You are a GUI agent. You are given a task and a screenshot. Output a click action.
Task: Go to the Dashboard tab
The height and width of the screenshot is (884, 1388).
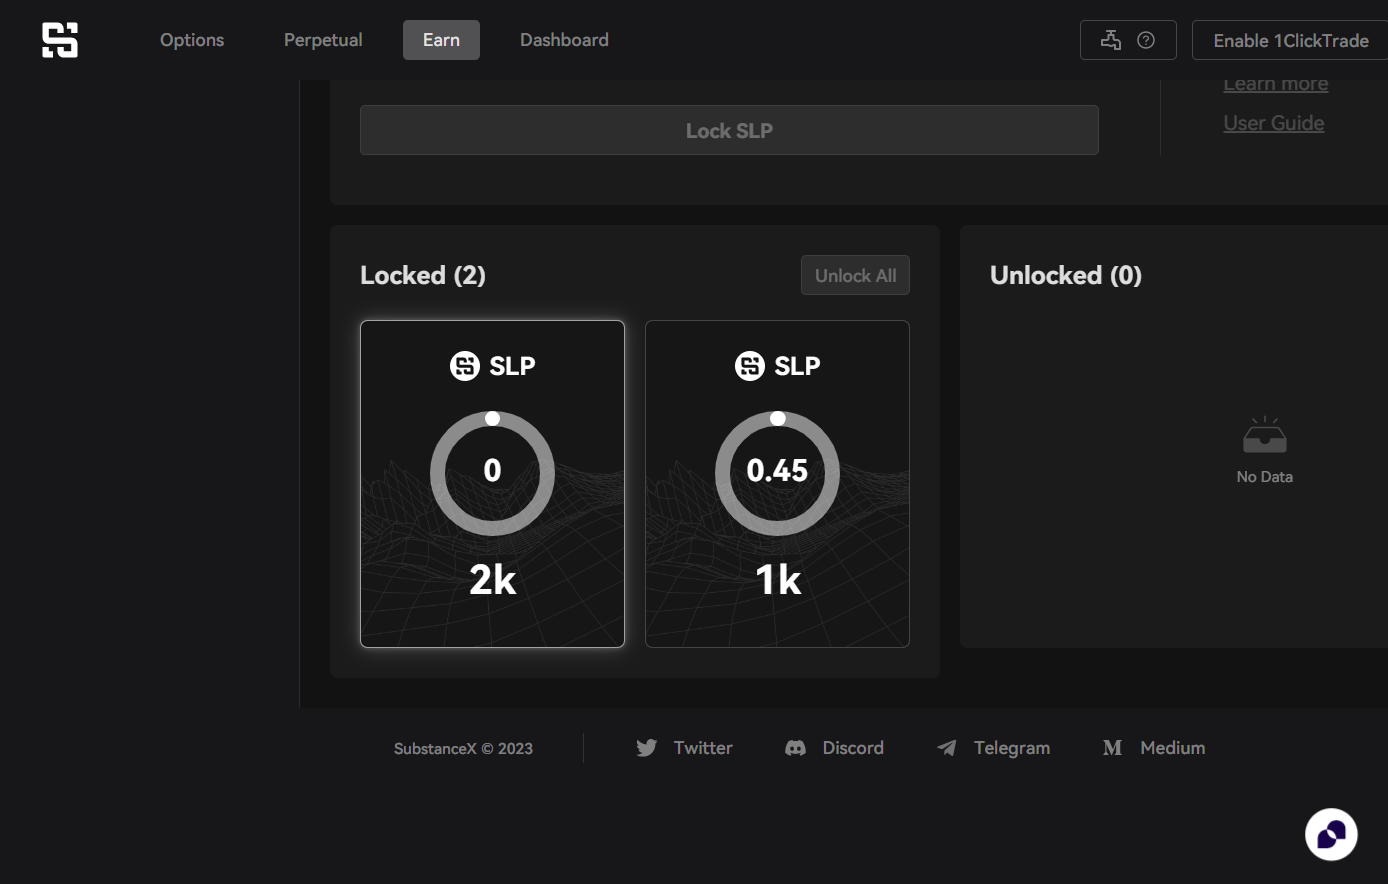(x=564, y=40)
